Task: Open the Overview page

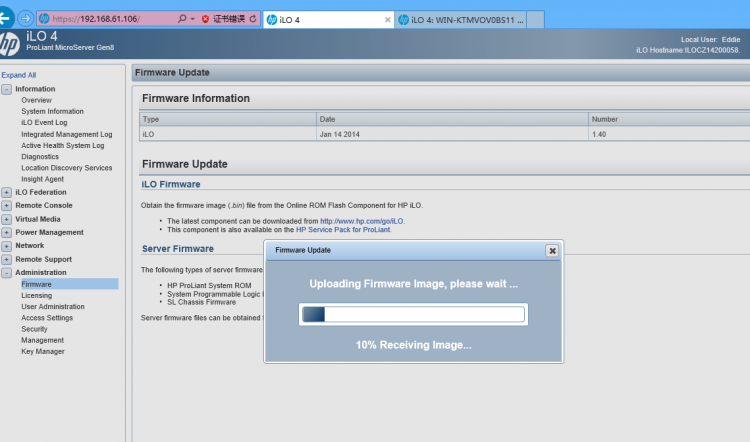Action: click(x=36, y=100)
